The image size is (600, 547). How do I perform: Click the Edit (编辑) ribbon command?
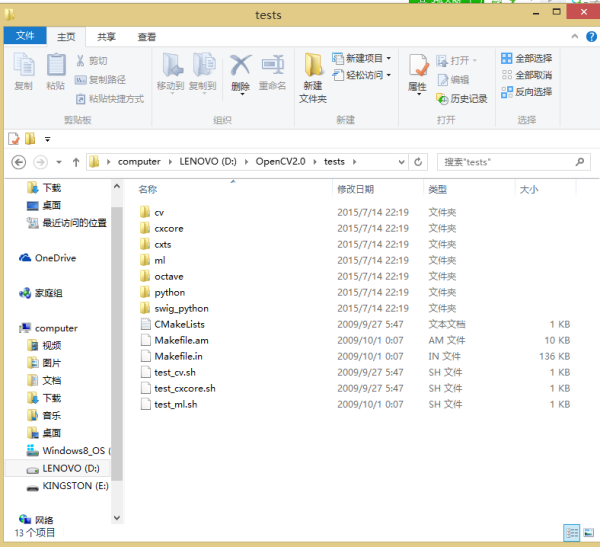point(453,80)
